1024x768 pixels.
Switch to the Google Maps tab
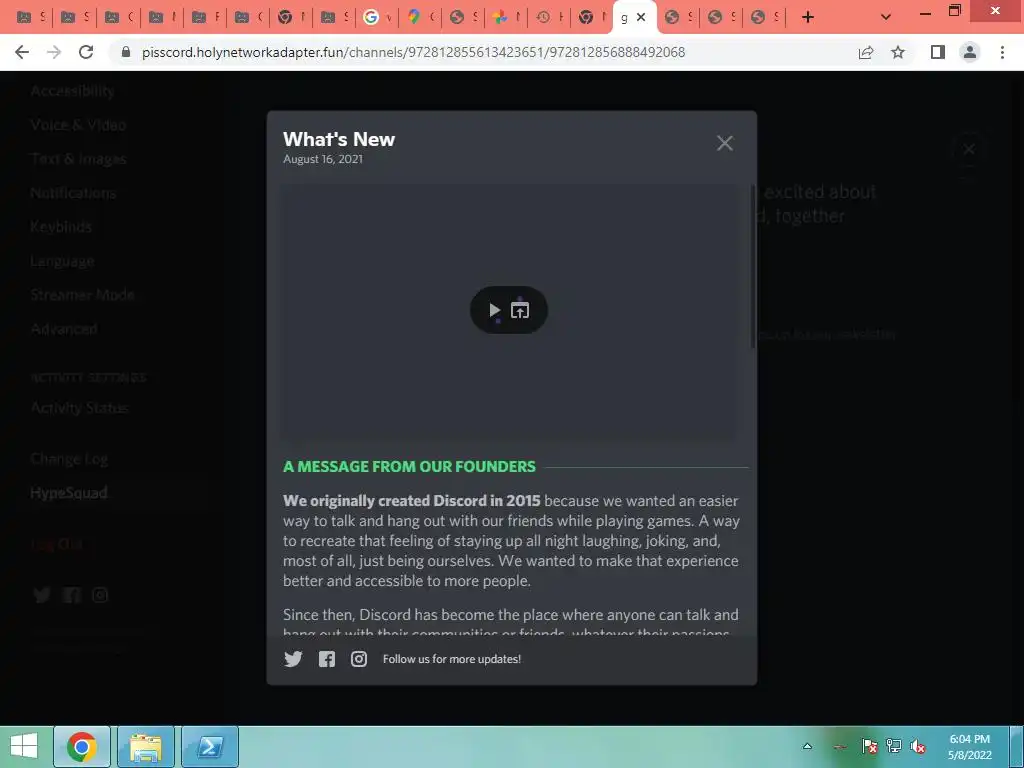tap(419, 17)
